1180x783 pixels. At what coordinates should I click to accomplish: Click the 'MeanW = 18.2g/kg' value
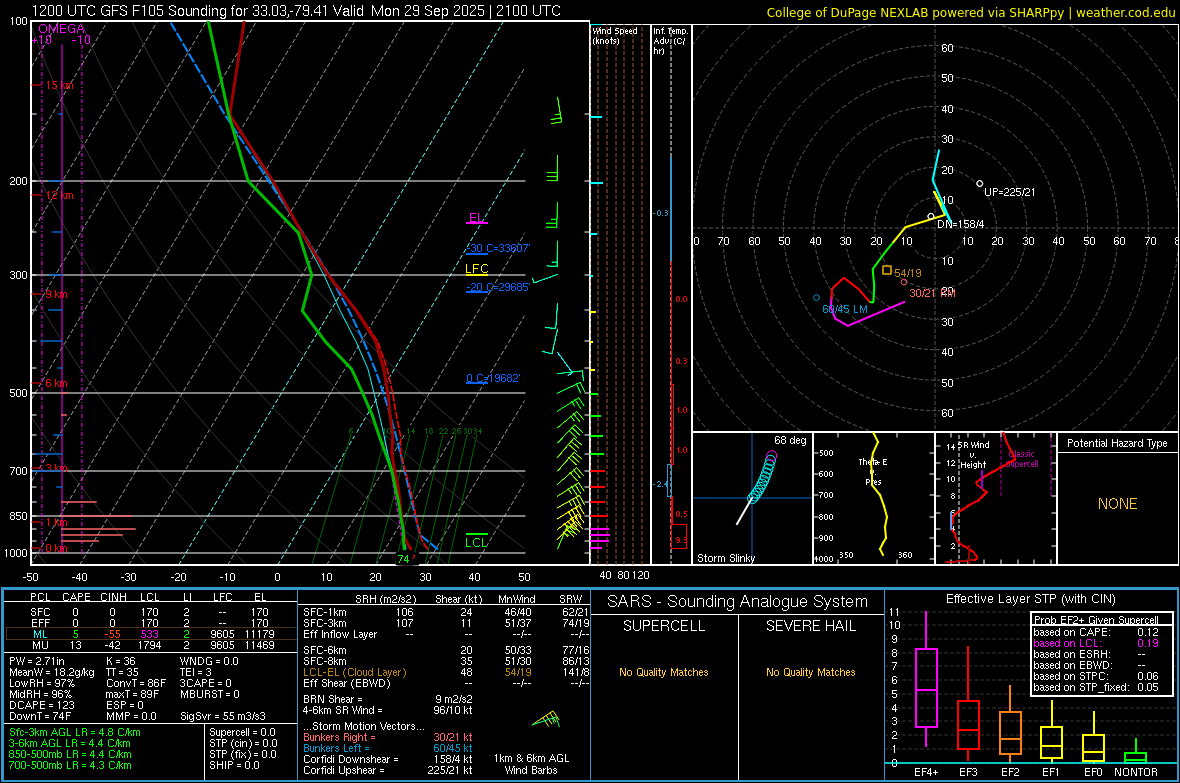tap(52, 672)
